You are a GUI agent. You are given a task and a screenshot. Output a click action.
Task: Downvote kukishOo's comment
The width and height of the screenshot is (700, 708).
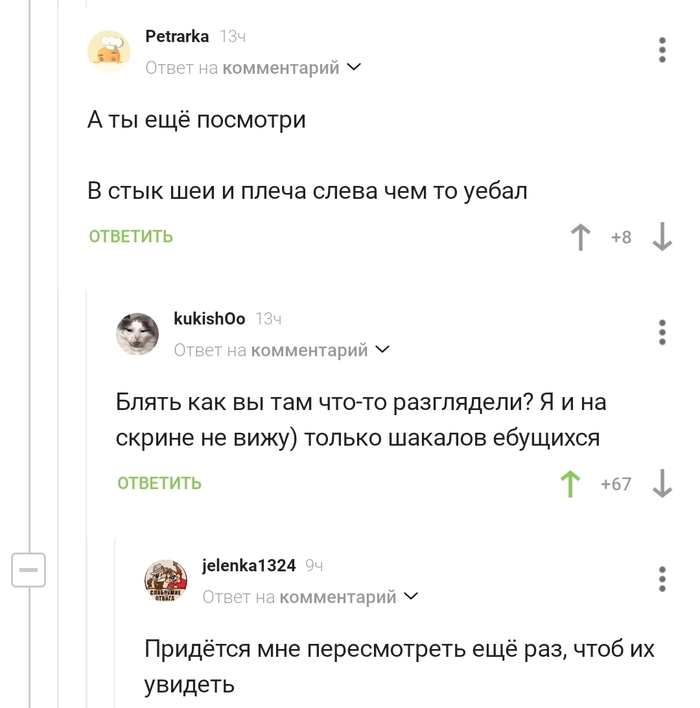point(661,484)
